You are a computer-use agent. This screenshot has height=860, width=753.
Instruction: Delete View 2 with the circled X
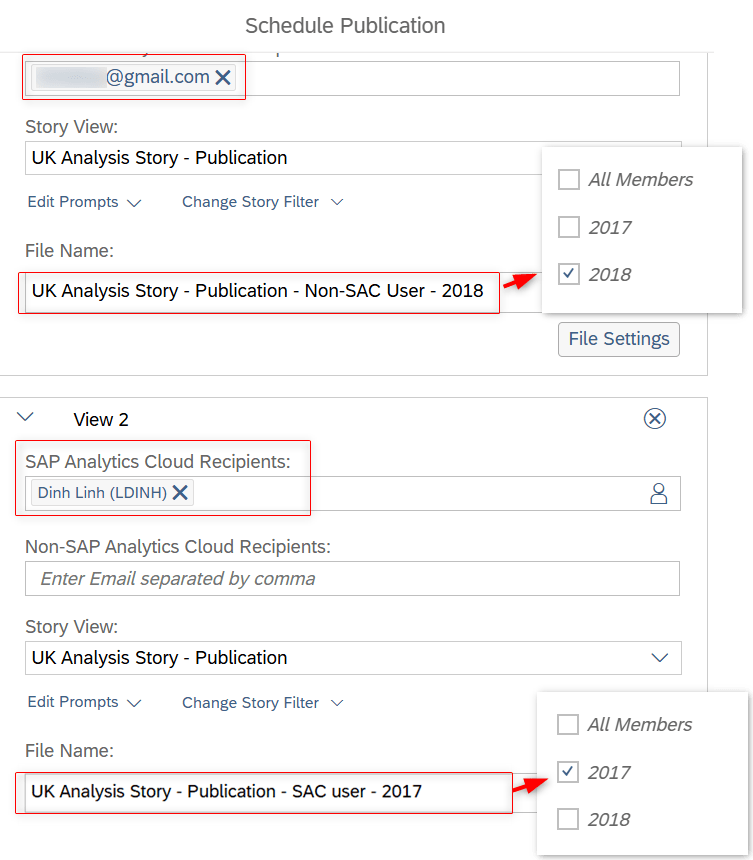click(654, 419)
